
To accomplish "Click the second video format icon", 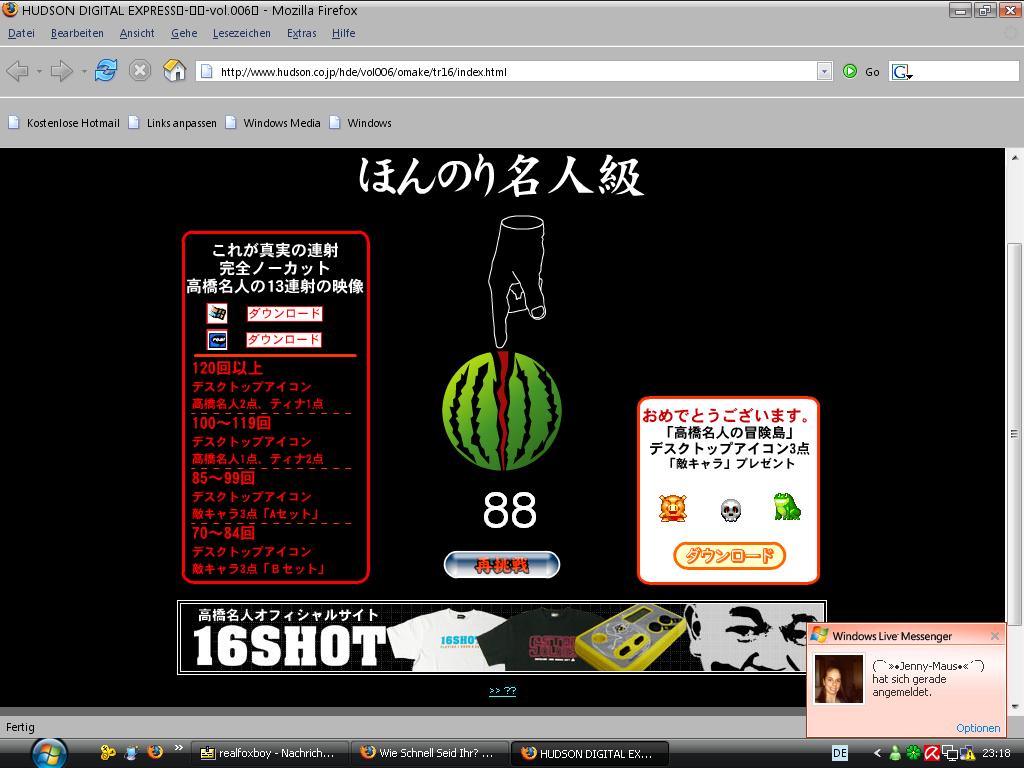I will [x=217, y=340].
